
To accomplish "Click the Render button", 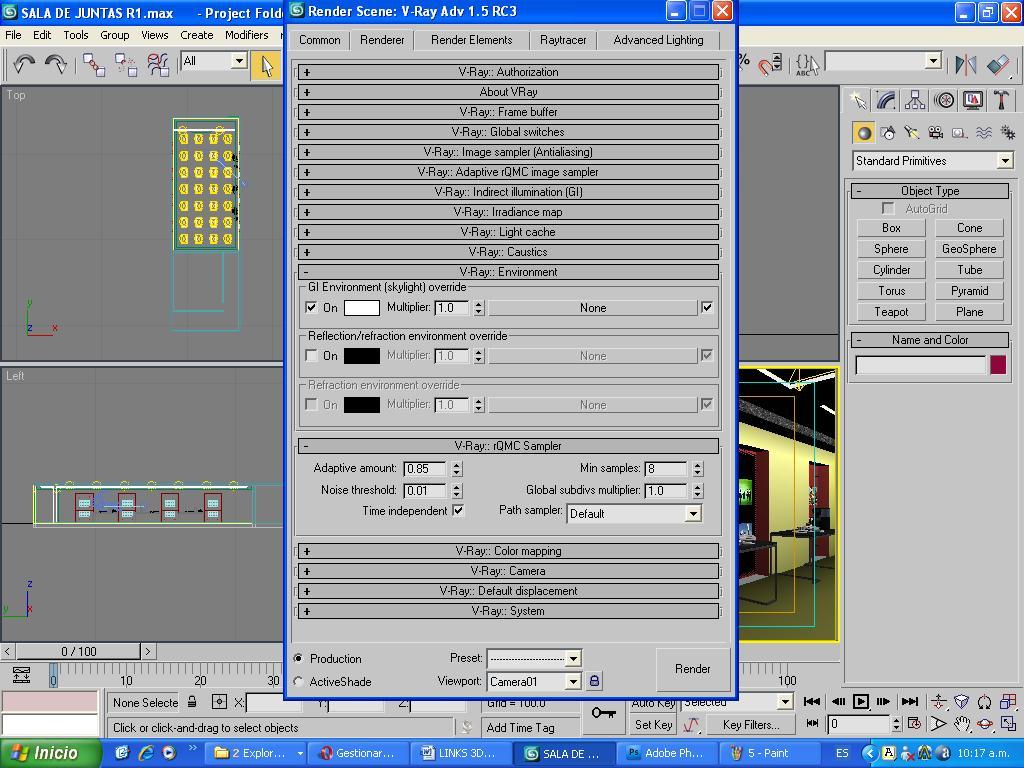I will tap(692, 669).
